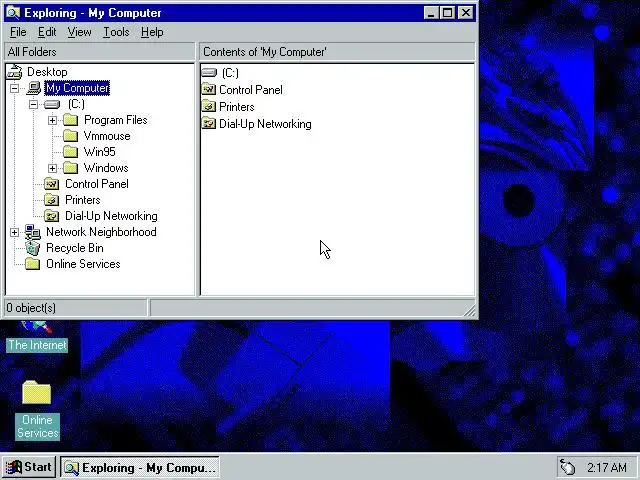Click the Printers icon in the contents pane
The height and width of the screenshot is (480, 640).
pyautogui.click(x=209, y=107)
